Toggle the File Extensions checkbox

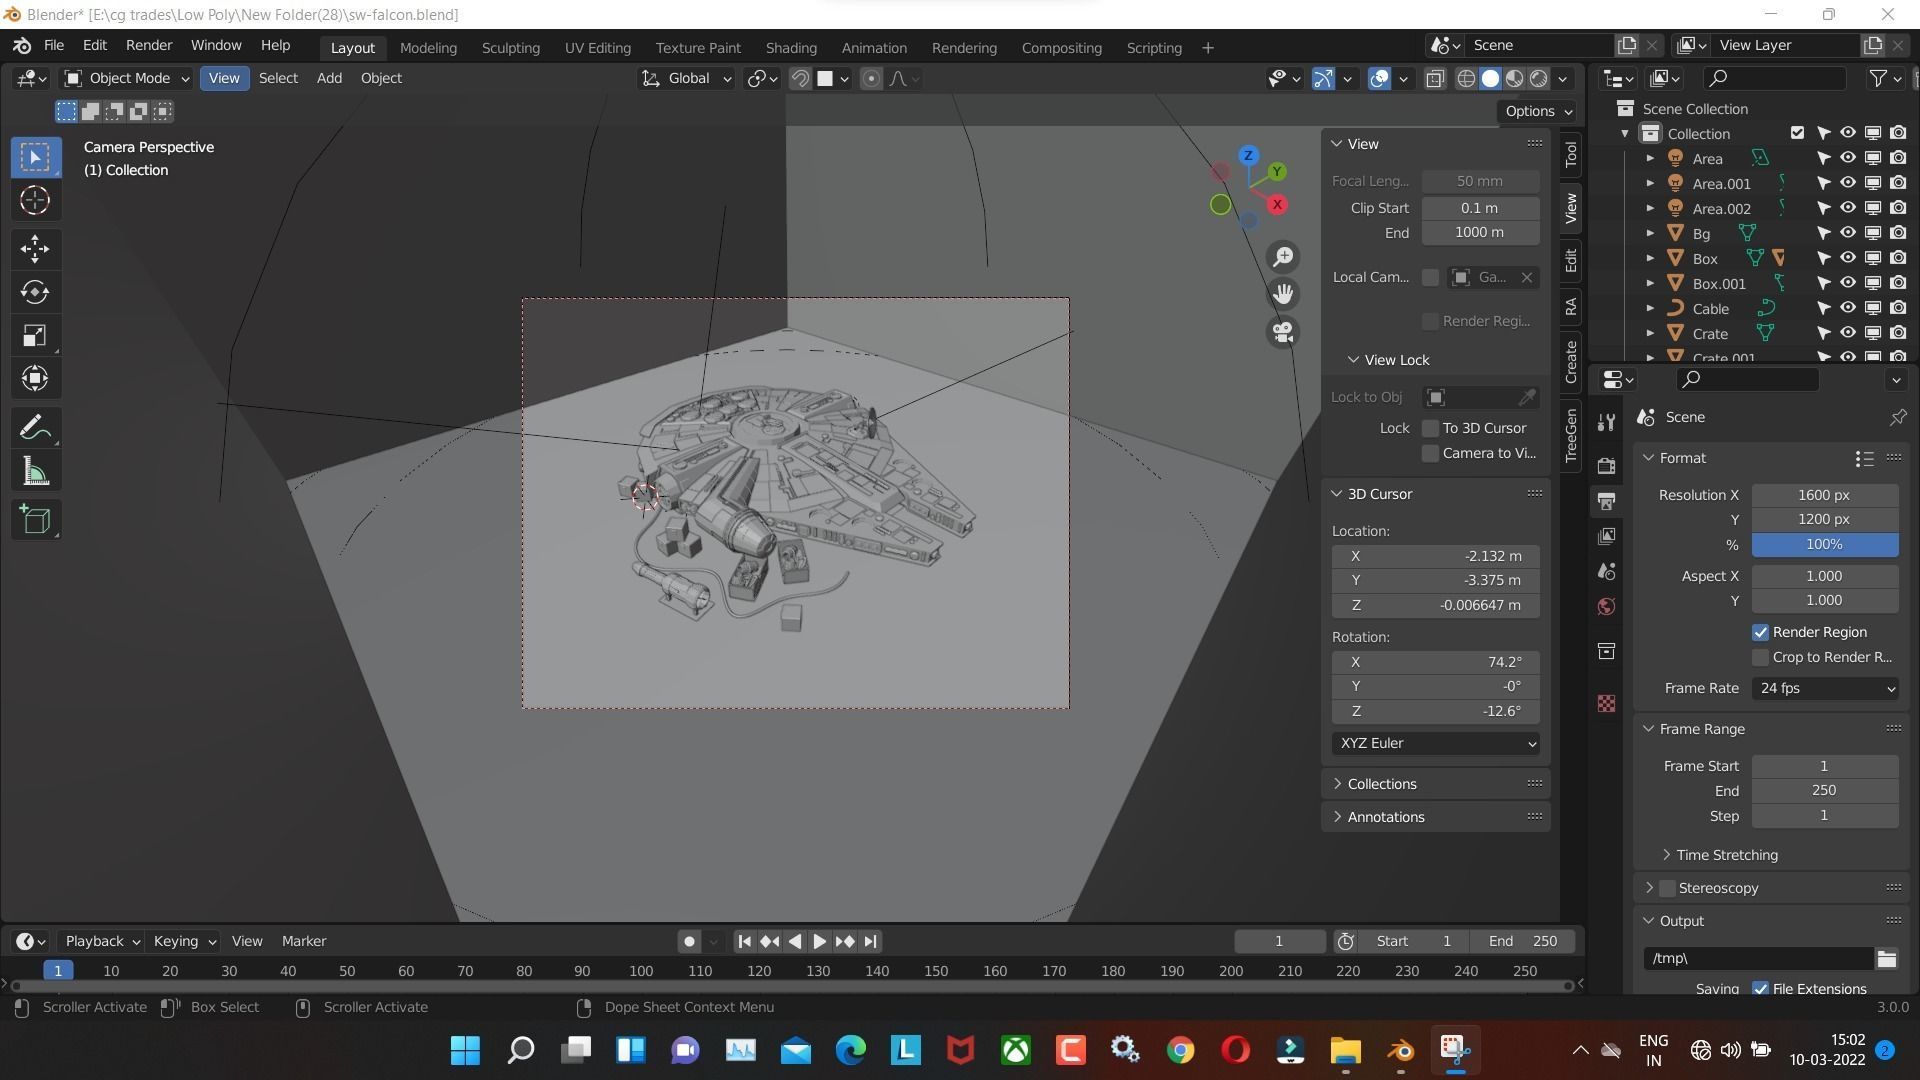click(x=1760, y=988)
